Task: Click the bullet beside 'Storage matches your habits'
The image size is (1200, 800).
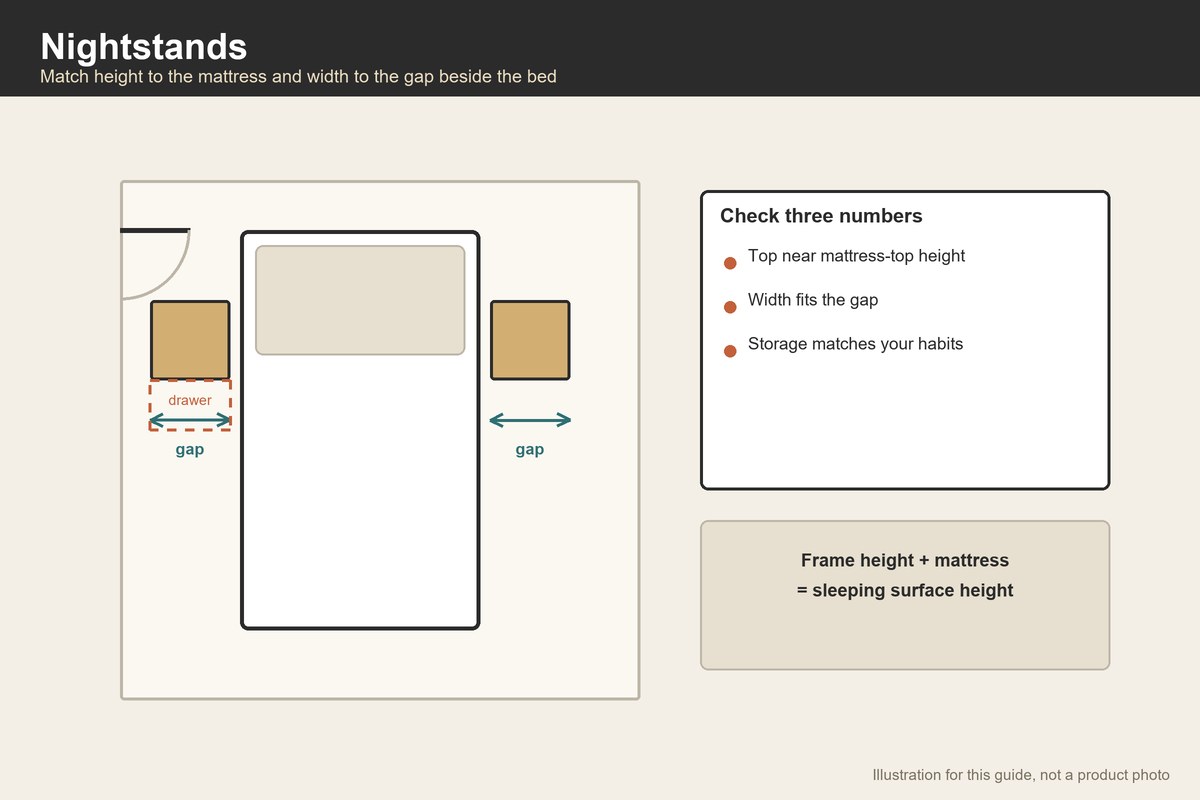Action: pos(730,351)
